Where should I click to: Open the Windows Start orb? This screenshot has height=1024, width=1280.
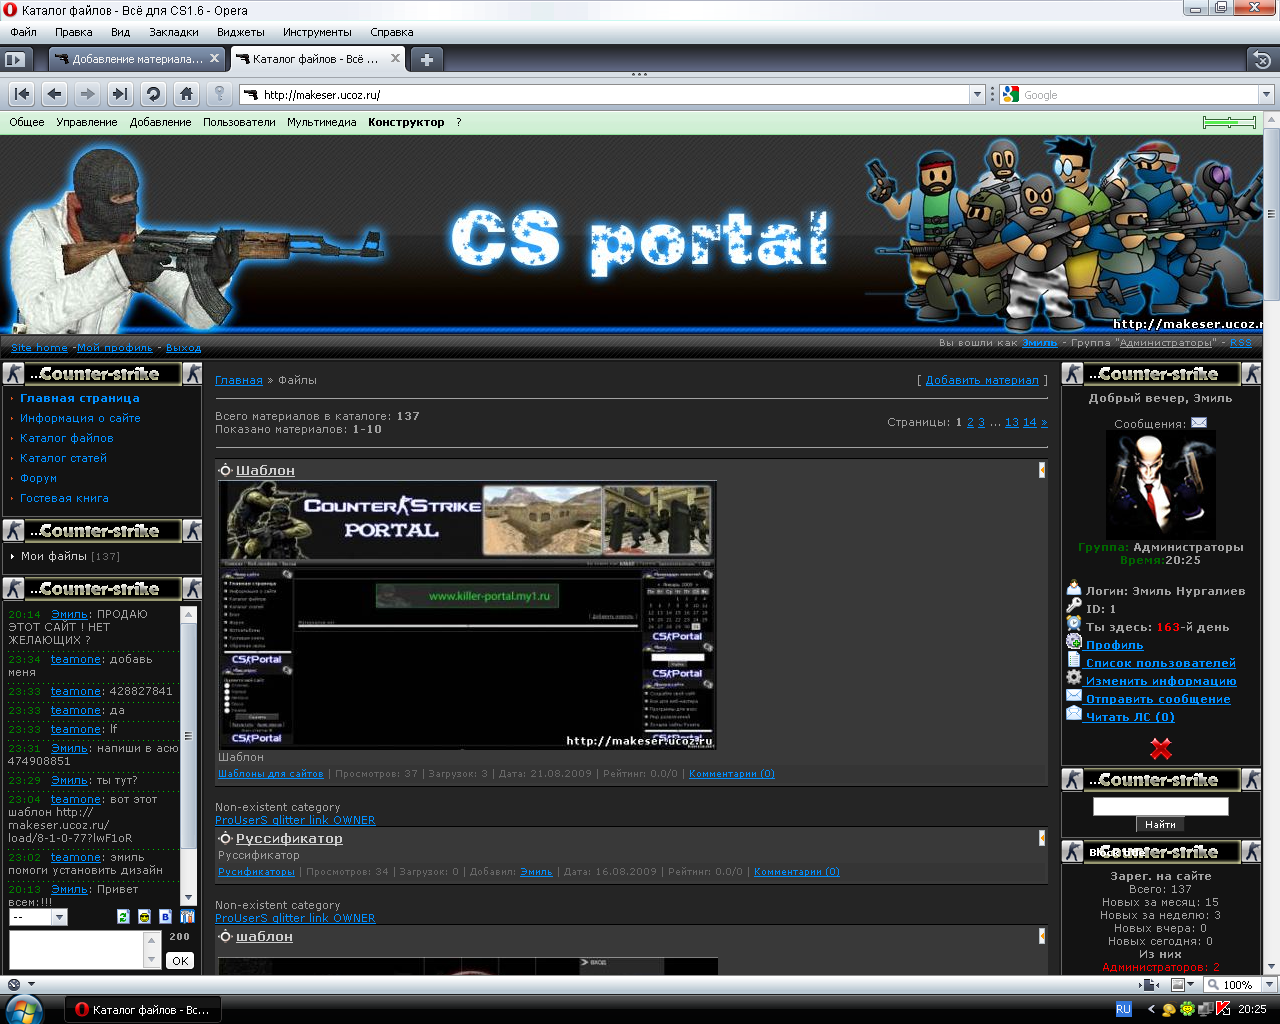click(x=24, y=1009)
